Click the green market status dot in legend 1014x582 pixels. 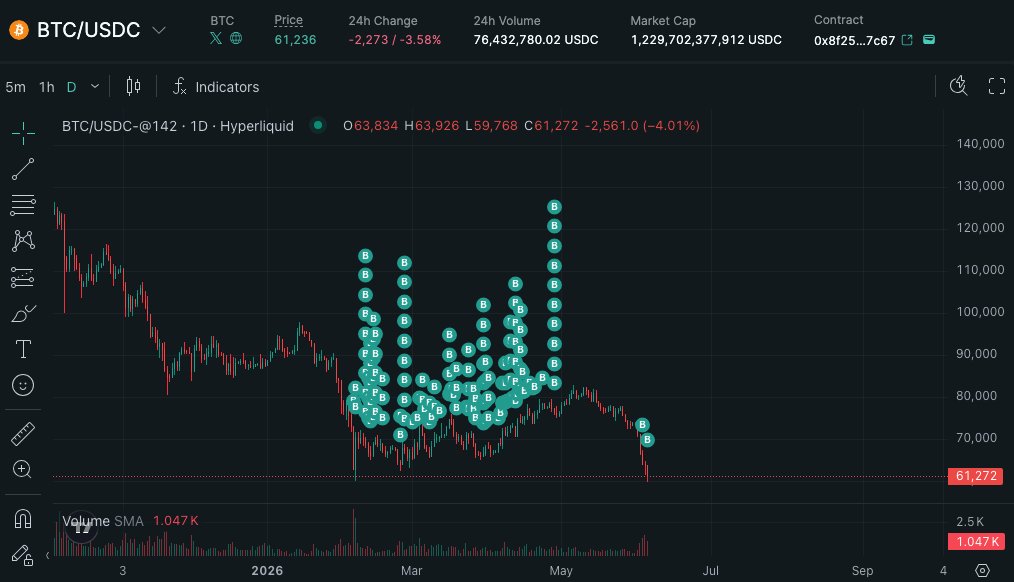click(x=318, y=125)
